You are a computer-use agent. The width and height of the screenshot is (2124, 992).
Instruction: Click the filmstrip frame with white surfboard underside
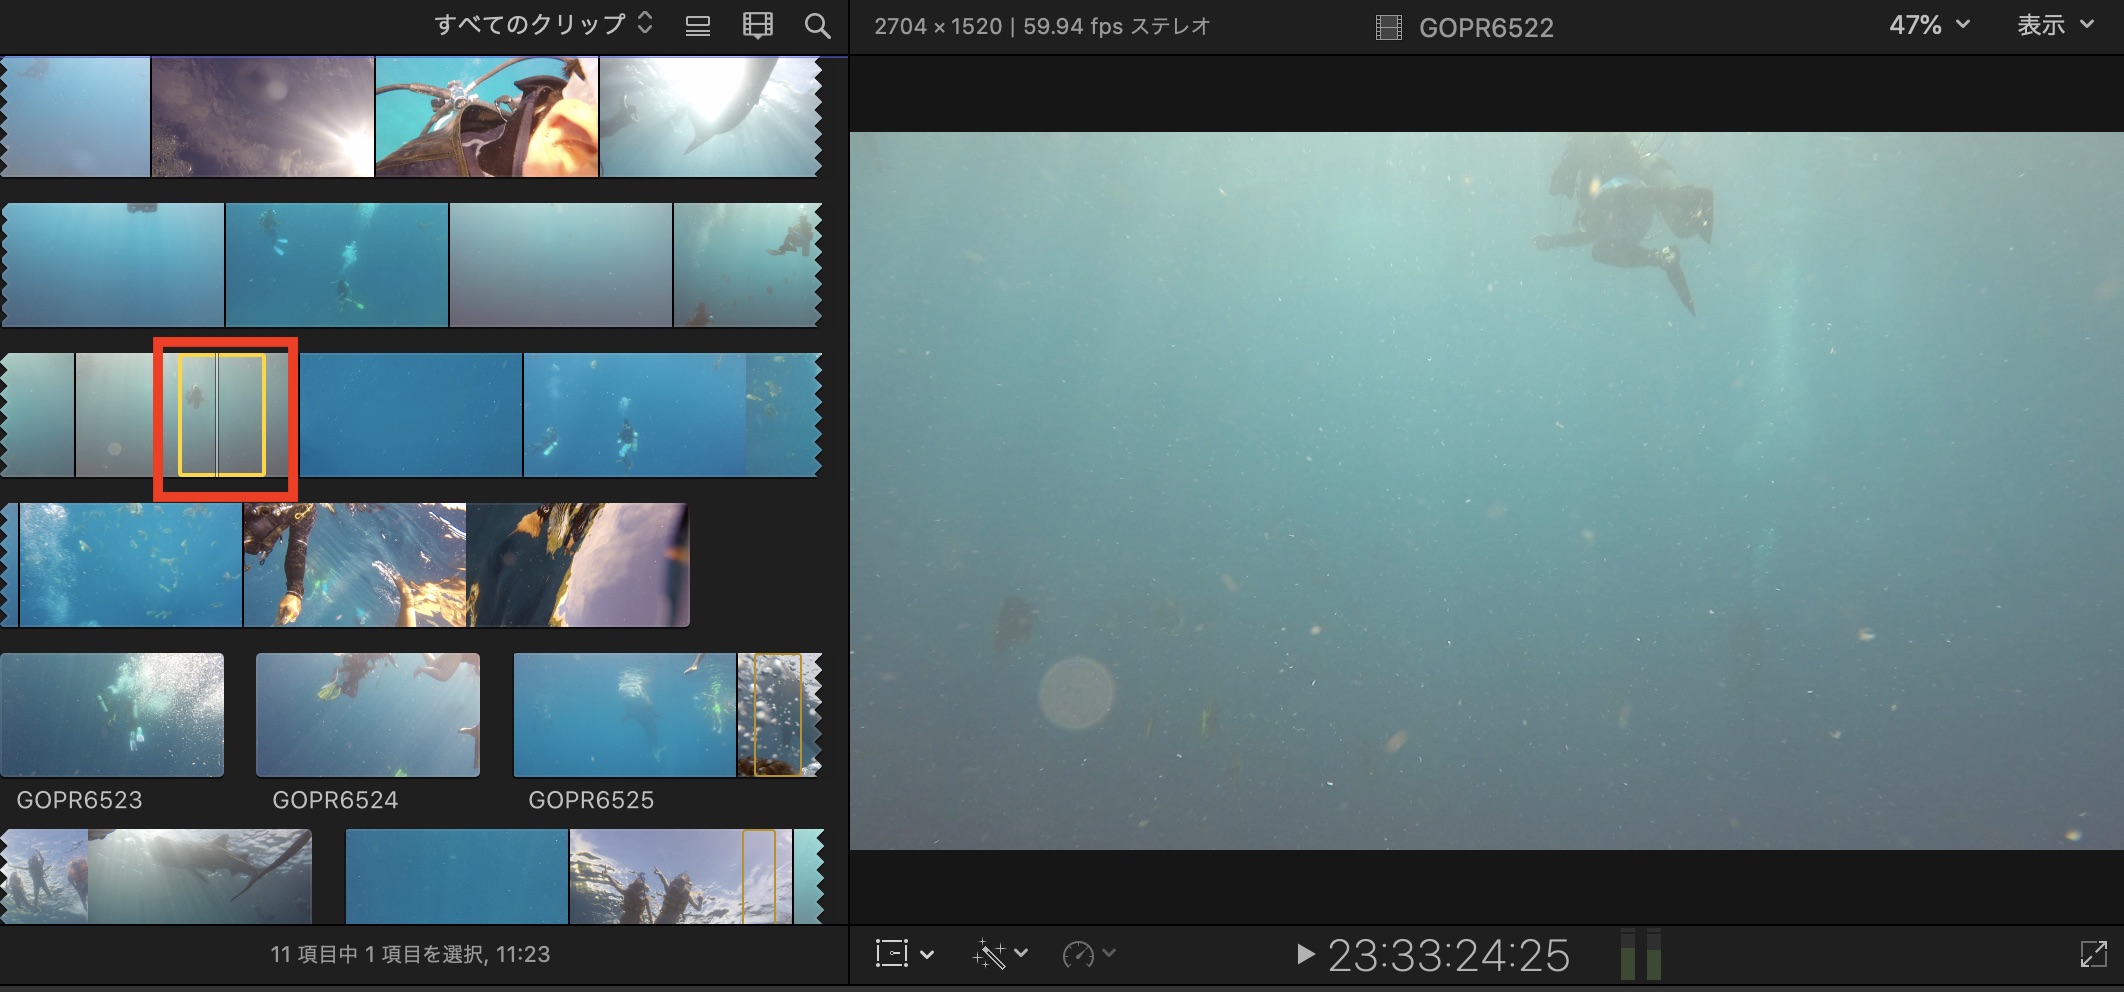tap(578, 565)
